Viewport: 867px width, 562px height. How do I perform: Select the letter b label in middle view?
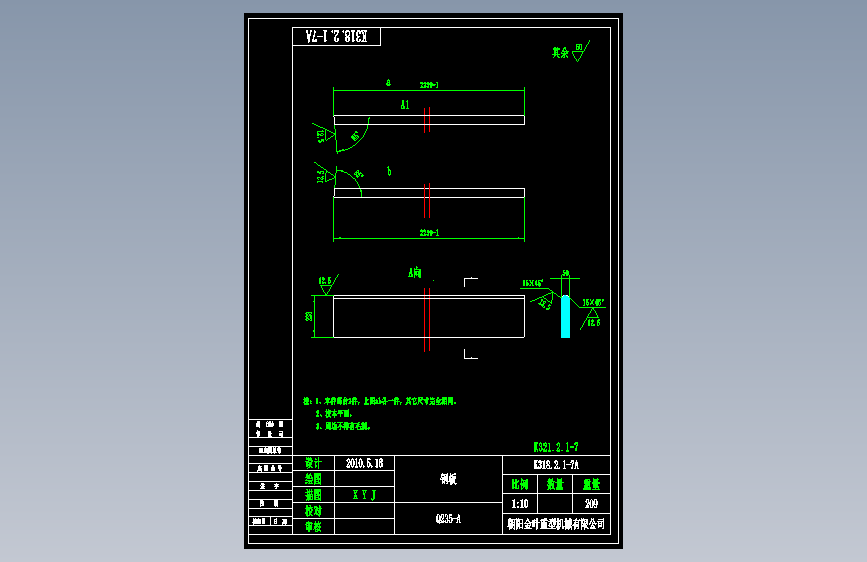pos(389,171)
